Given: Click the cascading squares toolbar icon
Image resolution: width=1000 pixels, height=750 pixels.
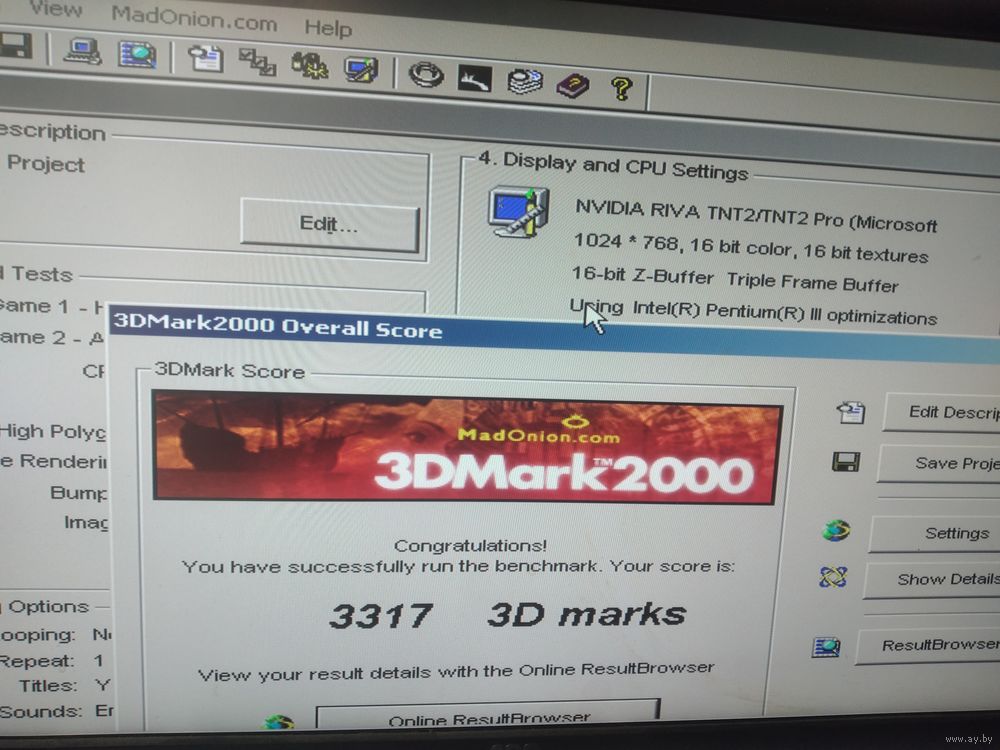Looking at the screenshot, I should click(258, 62).
